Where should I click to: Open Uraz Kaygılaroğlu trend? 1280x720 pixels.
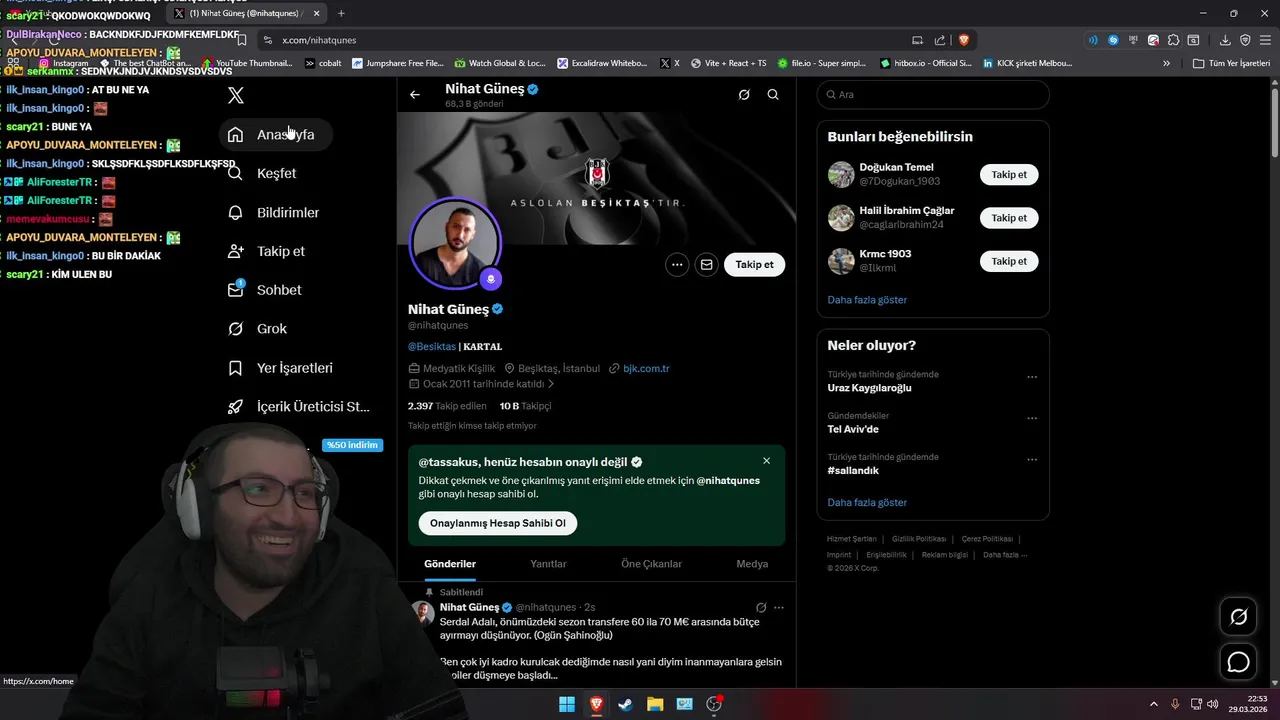(869, 388)
